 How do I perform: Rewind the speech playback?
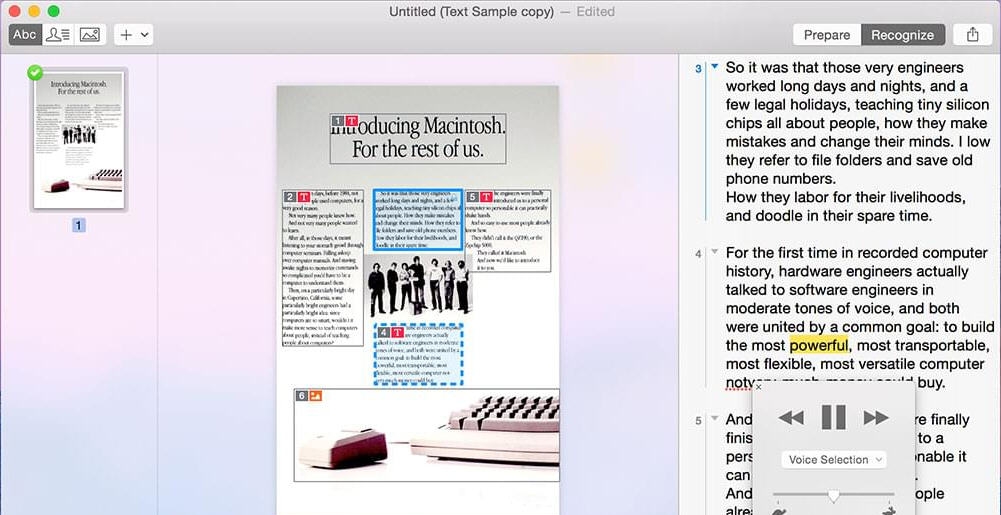791,418
